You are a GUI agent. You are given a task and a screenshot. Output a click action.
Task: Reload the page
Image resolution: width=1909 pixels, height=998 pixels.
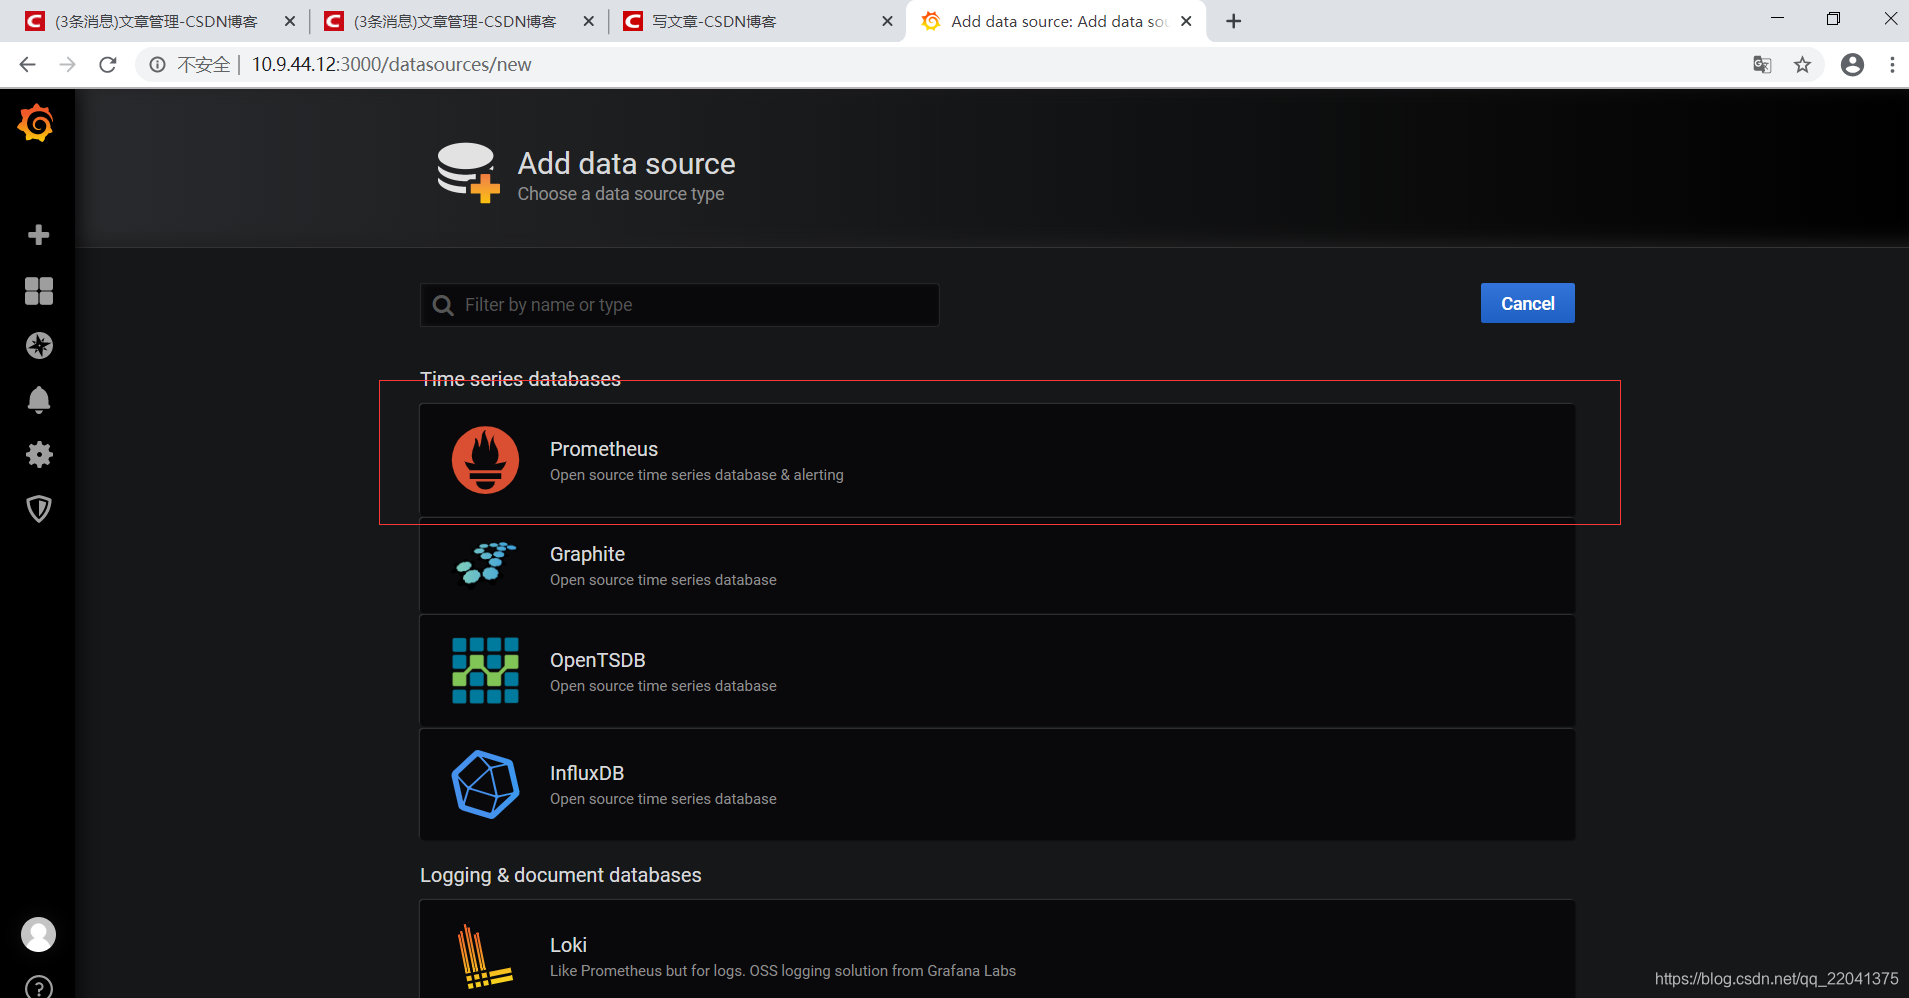tap(108, 65)
